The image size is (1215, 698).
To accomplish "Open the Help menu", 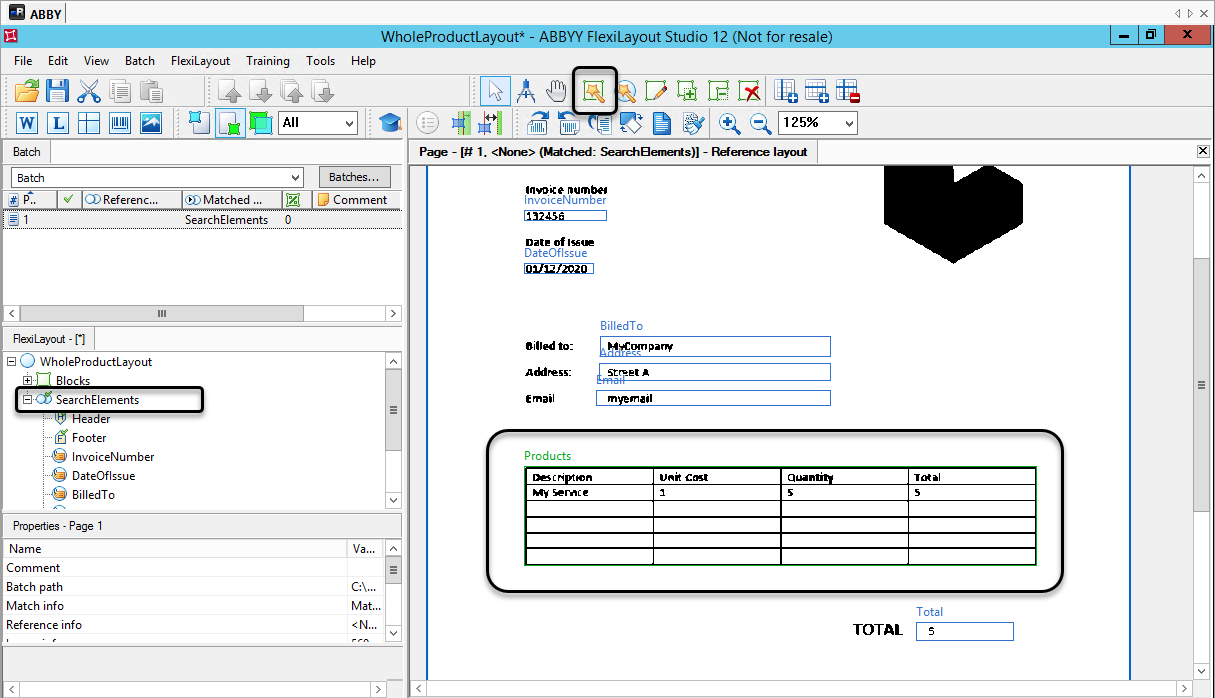I will point(364,61).
